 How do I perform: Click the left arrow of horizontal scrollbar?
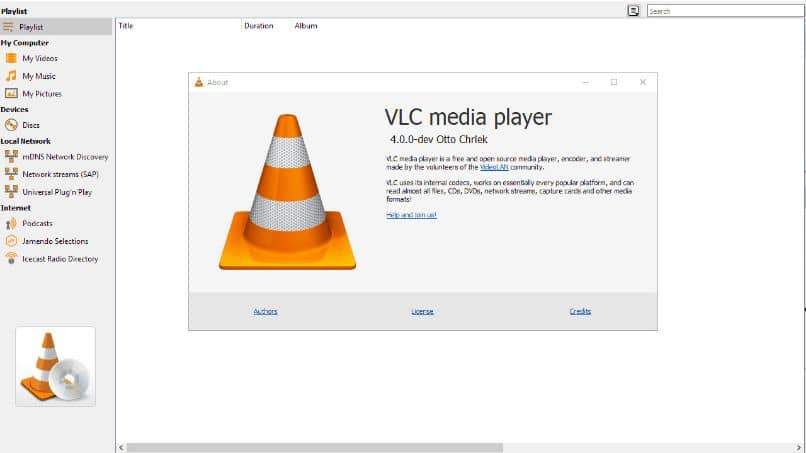121,448
